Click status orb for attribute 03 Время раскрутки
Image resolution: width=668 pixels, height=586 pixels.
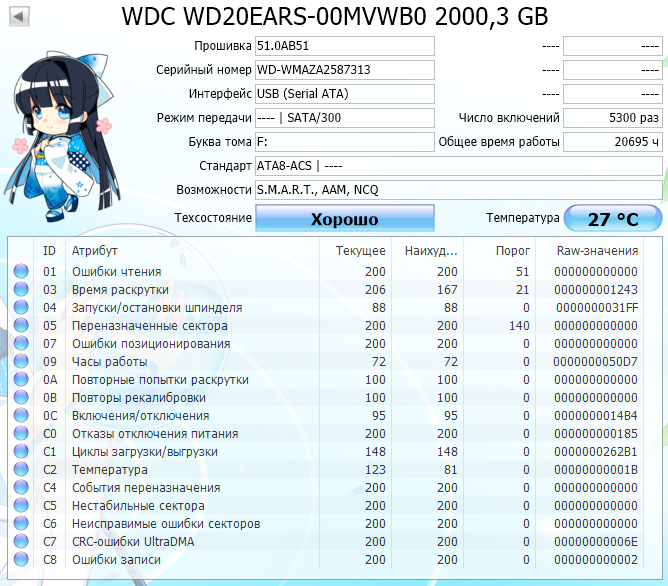(x=21, y=289)
